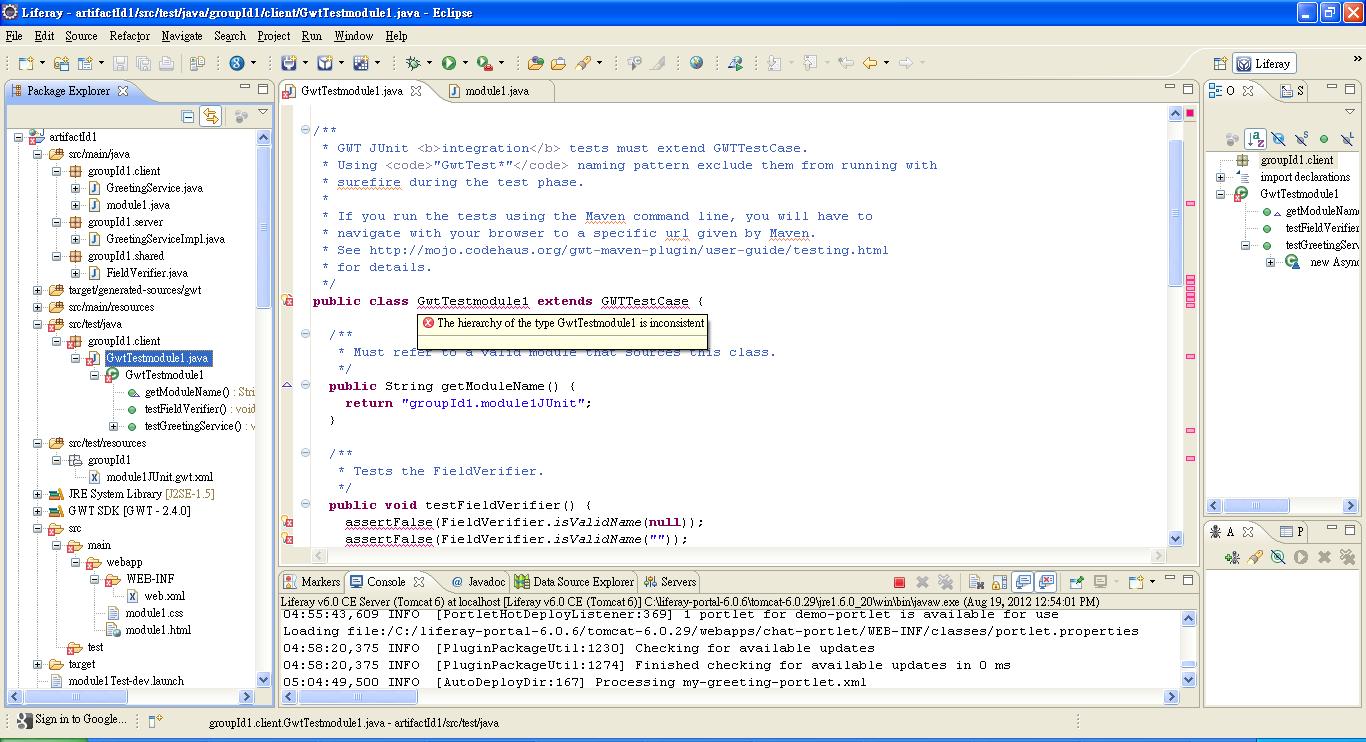The height and width of the screenshot is (742, 1366).
Task: Select web.xml under WEB-INF
Action: click(x=164, y=596)
